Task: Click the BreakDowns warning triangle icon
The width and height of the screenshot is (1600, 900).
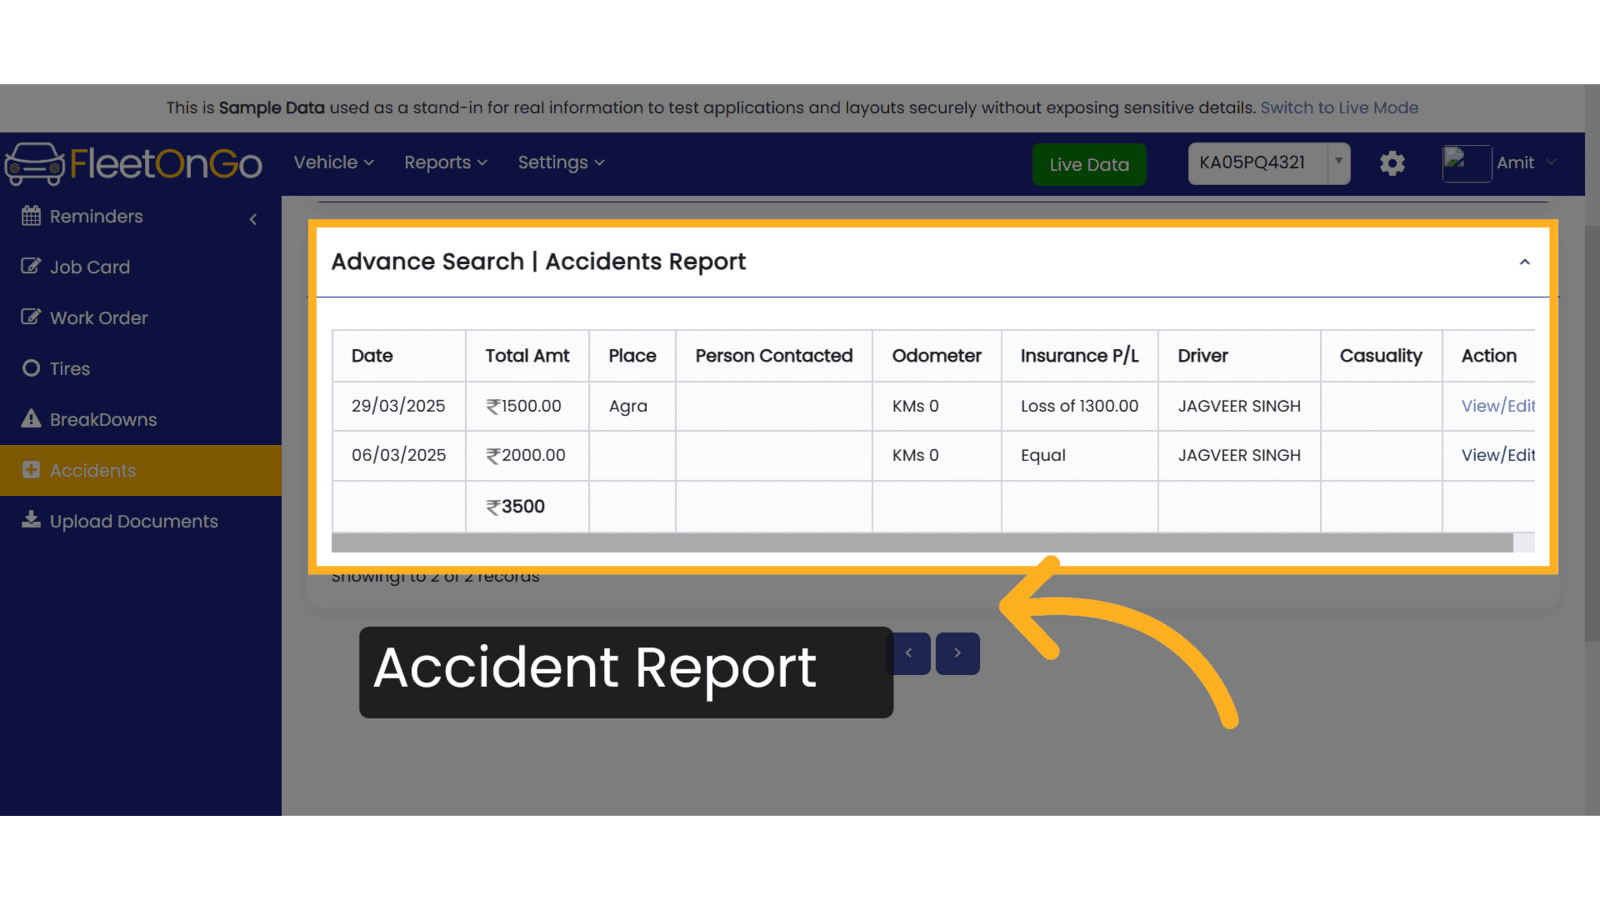Action: tap(31, 418)
